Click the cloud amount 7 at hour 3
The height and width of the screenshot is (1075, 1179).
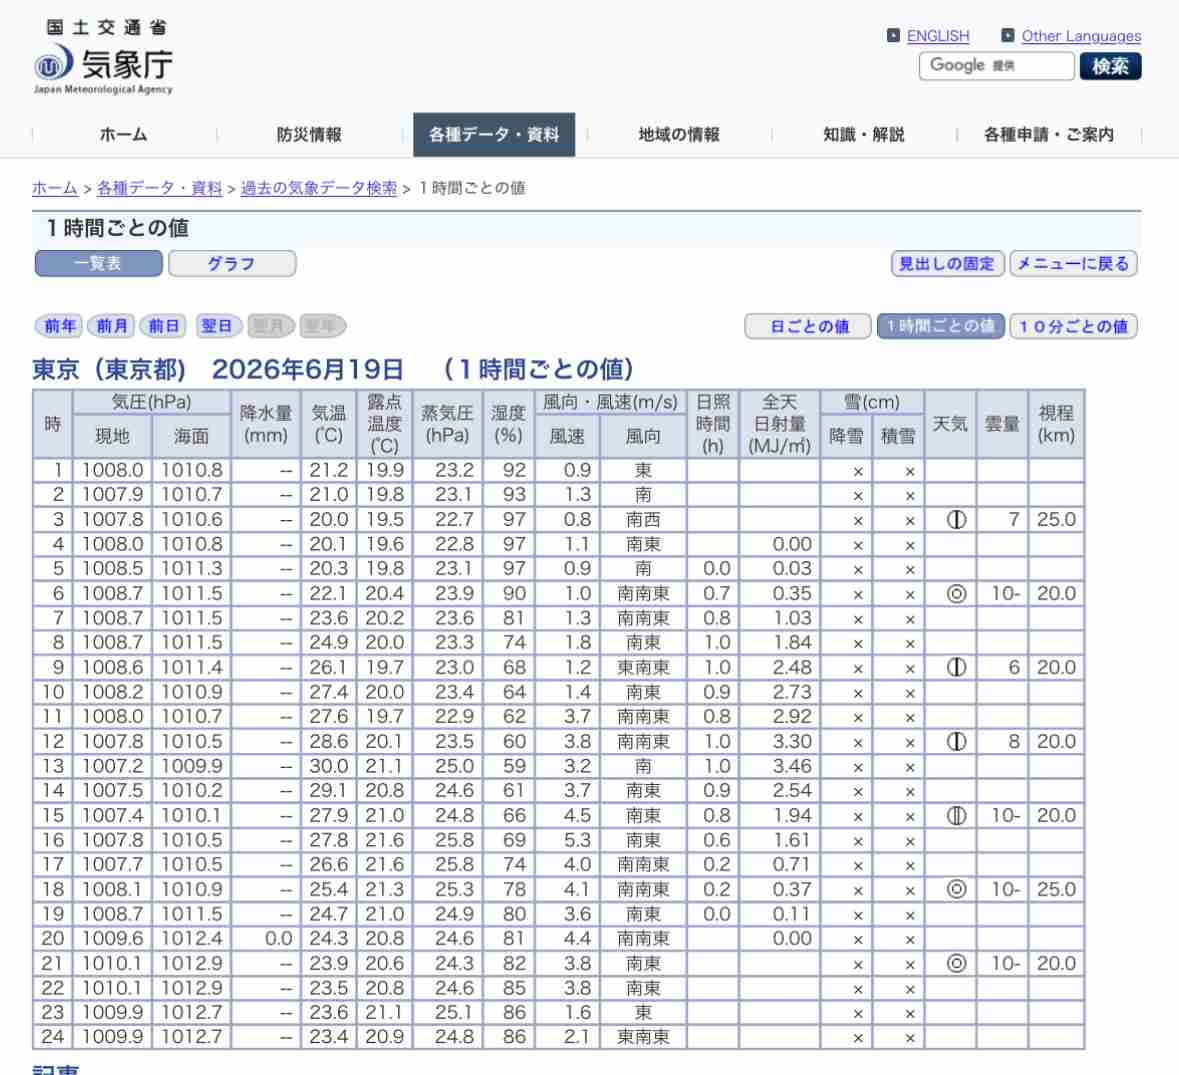(x=1014, y=519)
